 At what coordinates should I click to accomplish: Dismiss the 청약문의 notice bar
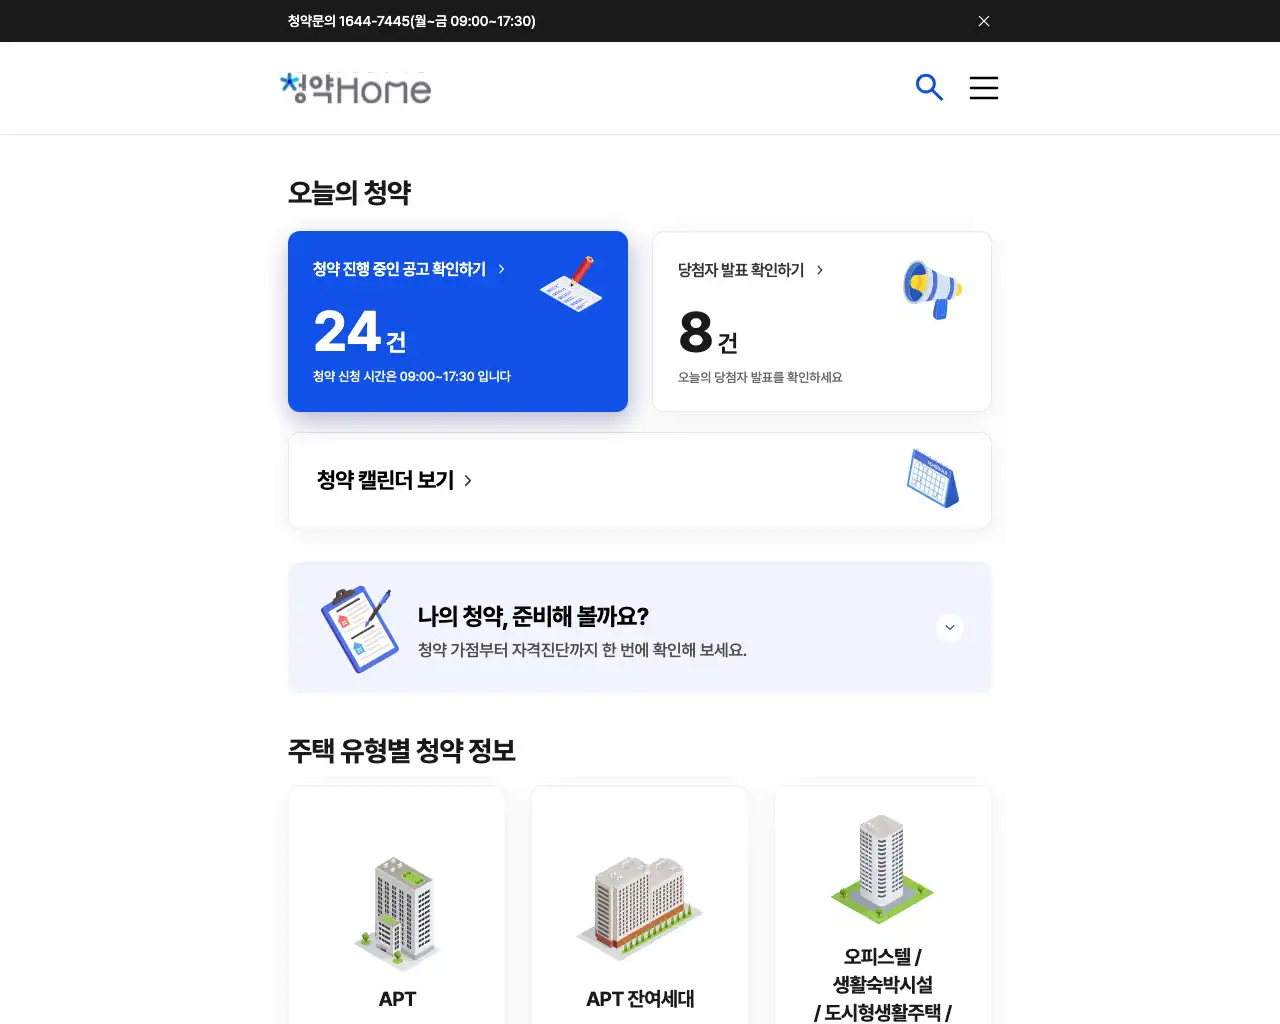[x=983, y=20]
